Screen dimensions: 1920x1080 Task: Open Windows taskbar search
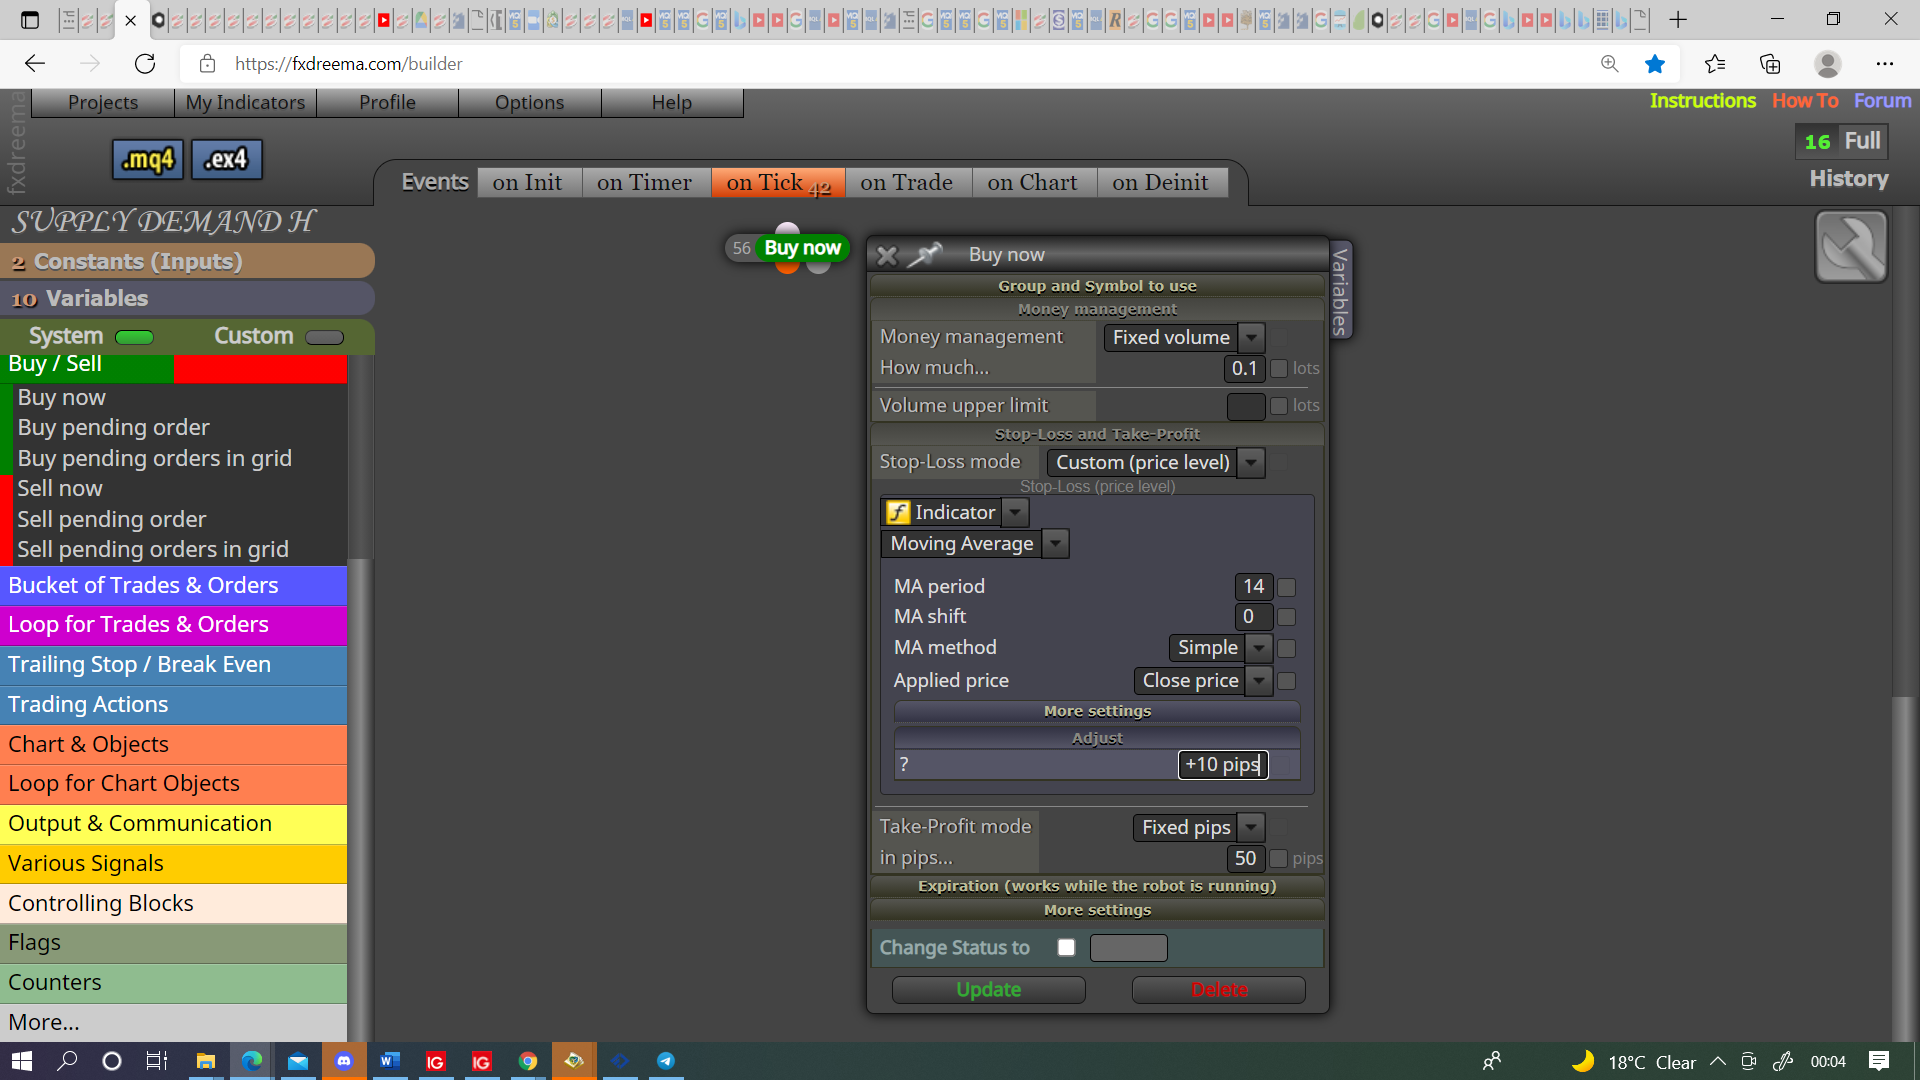point(67,1061)
